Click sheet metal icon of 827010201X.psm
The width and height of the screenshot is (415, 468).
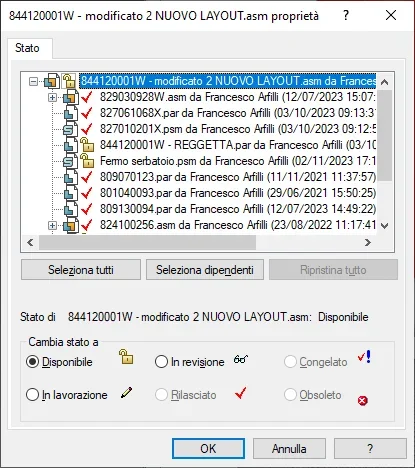tap(70, 129)
